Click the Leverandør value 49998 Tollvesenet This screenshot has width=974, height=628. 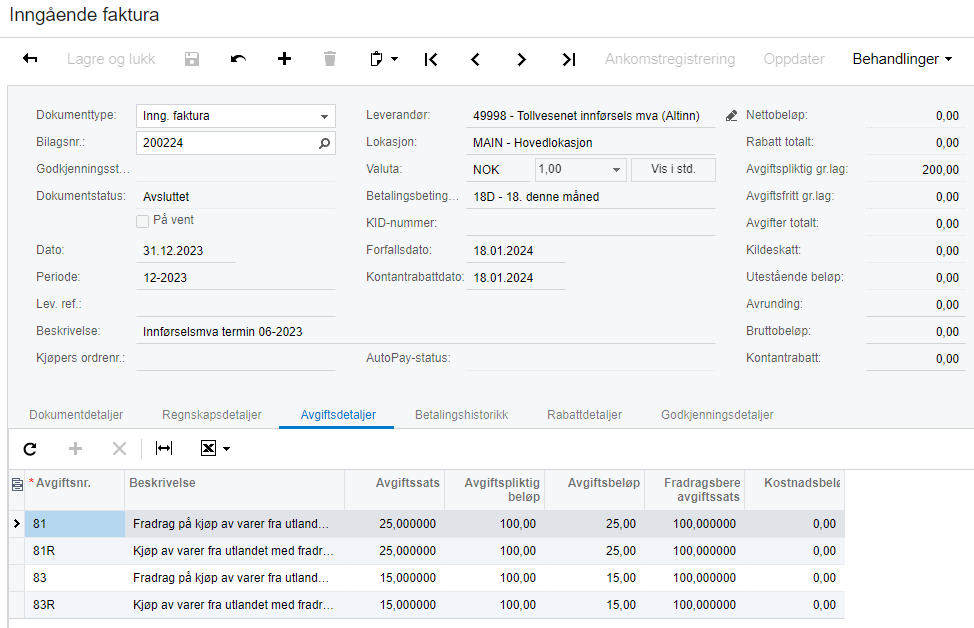click(x=586, y=116)
